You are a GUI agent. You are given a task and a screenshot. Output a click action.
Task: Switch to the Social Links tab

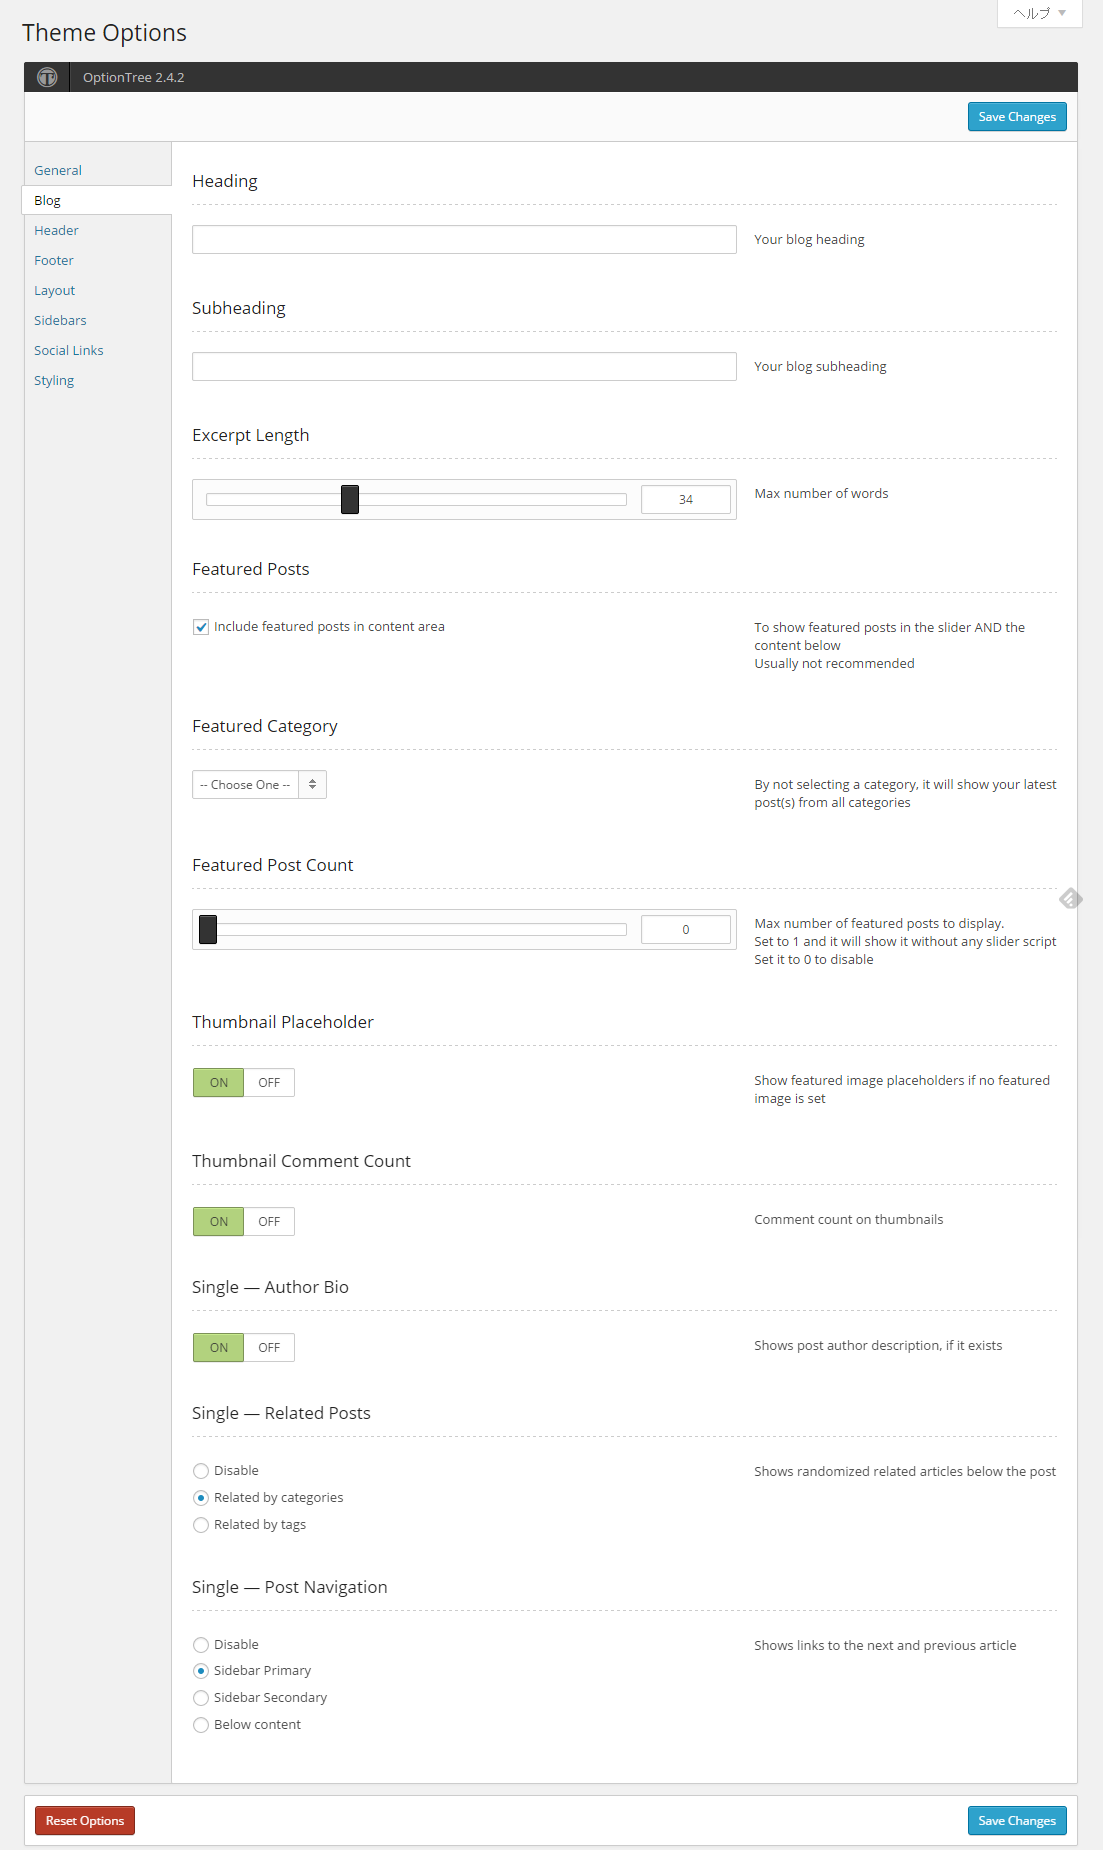click(69, 351)
